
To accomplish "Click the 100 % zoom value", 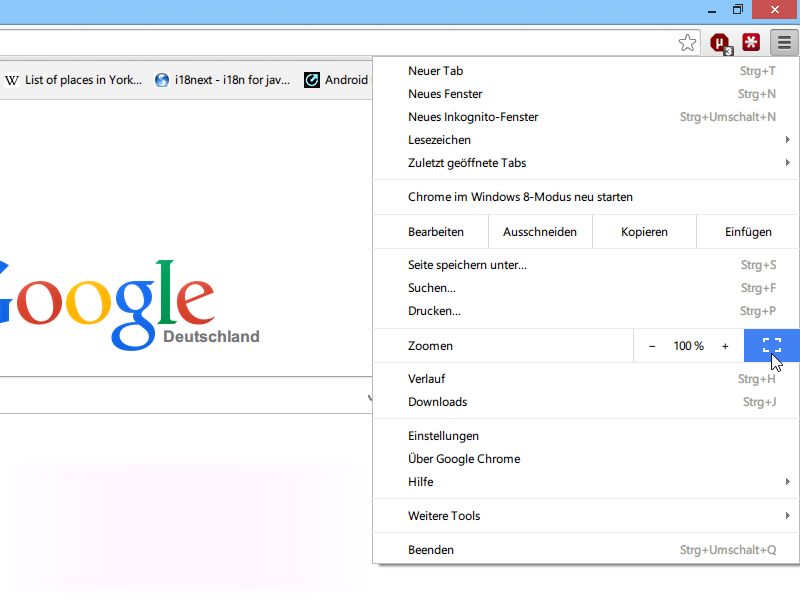I will [688, 346].
